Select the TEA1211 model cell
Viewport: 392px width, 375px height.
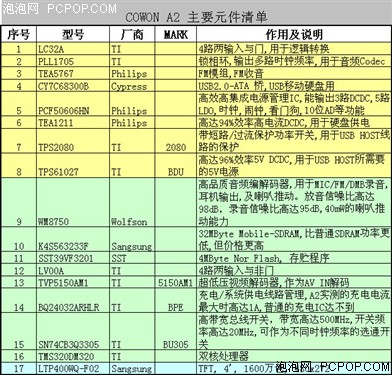73,123
